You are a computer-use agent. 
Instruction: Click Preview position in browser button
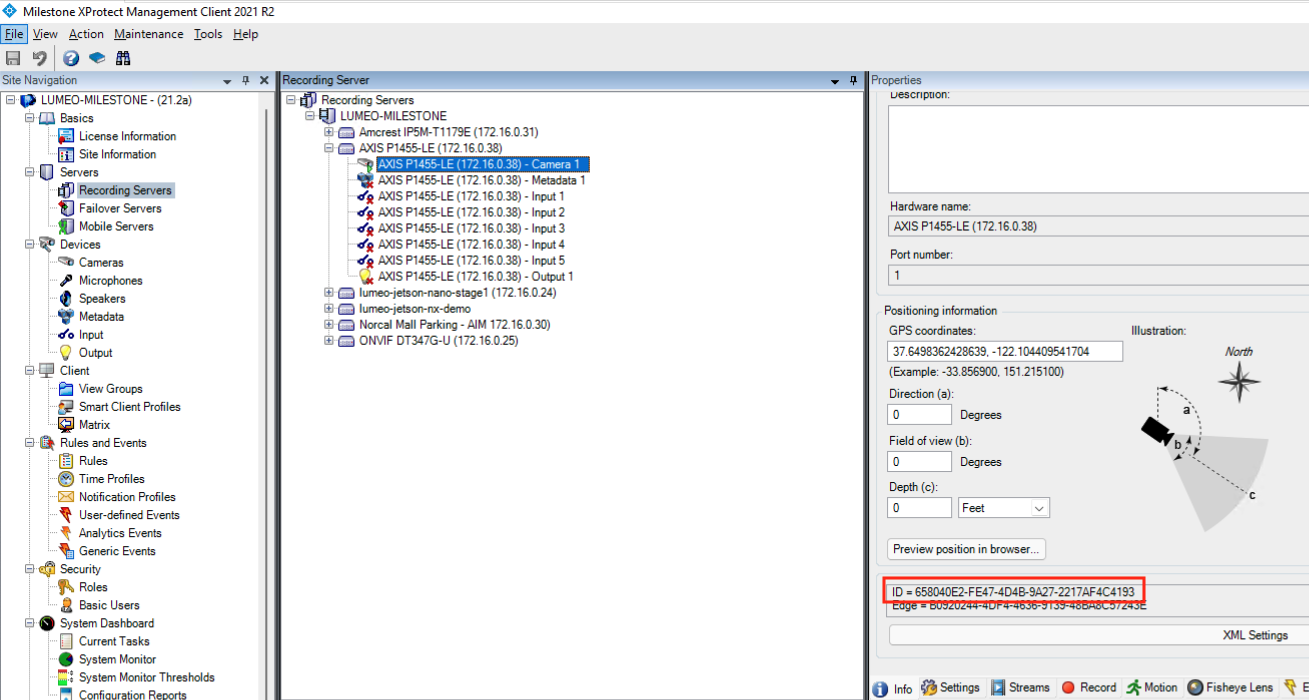pos(967,549)
